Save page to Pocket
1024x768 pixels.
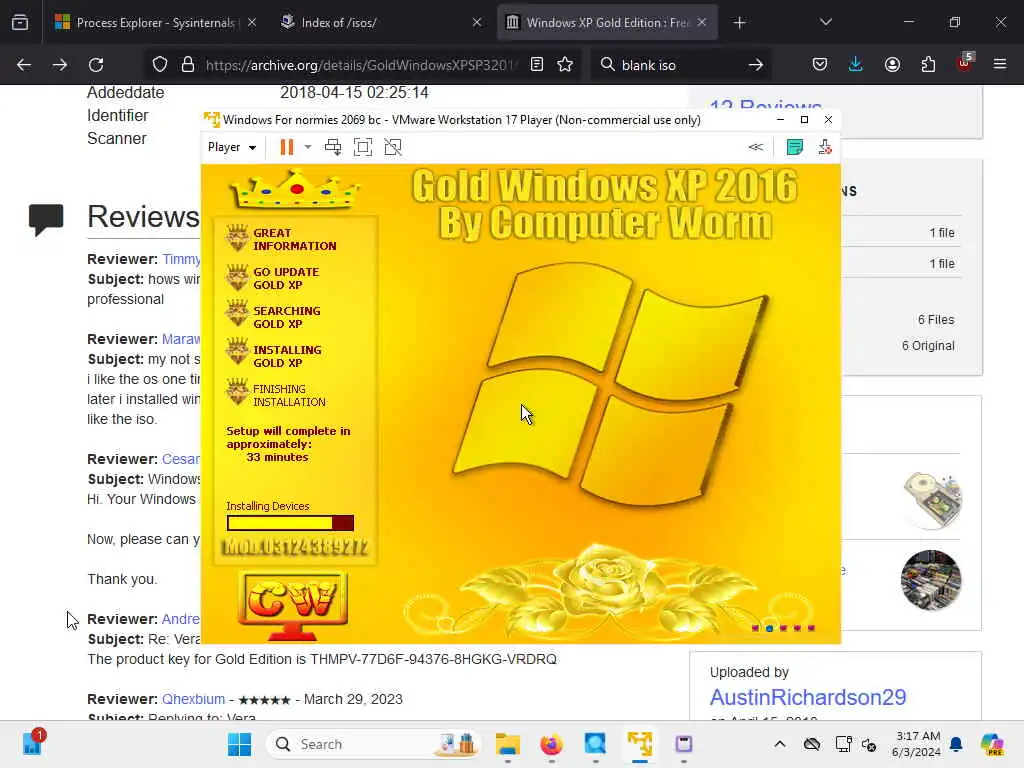[820, 65]
